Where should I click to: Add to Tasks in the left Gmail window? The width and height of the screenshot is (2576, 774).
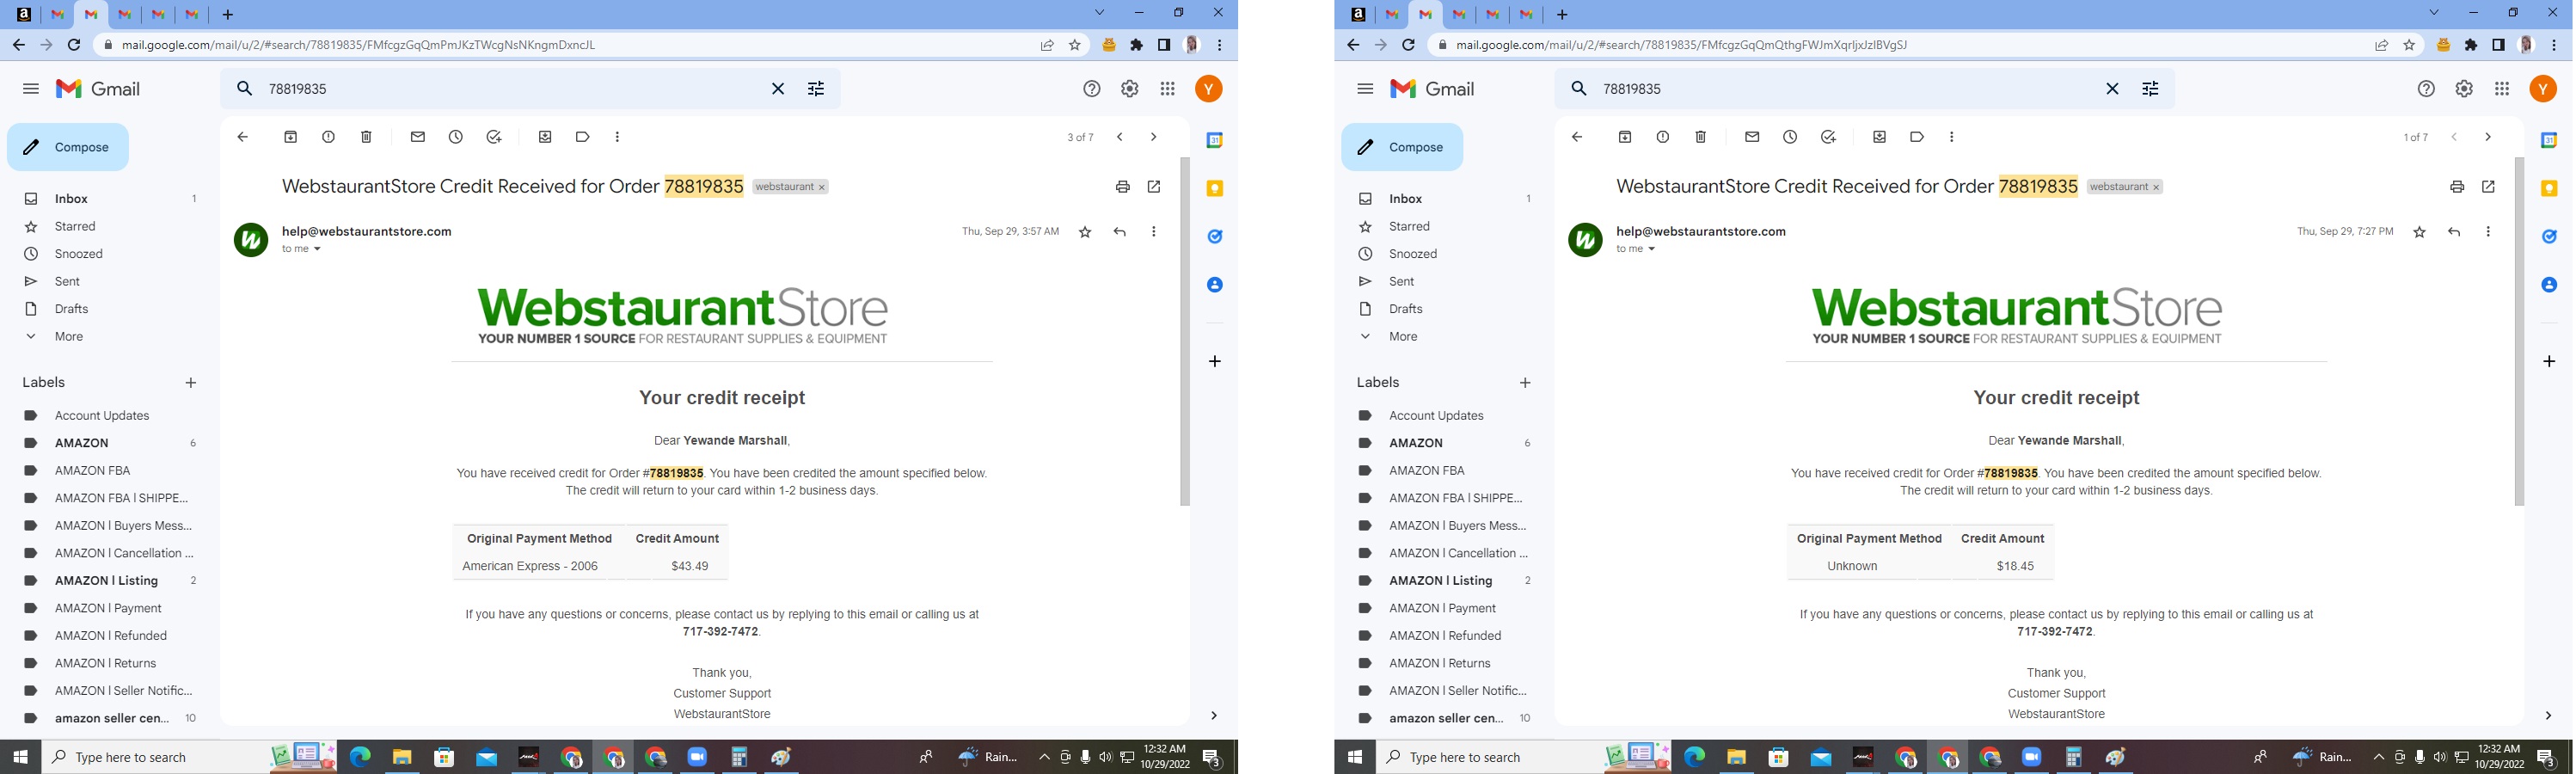[x=494, y=137]
